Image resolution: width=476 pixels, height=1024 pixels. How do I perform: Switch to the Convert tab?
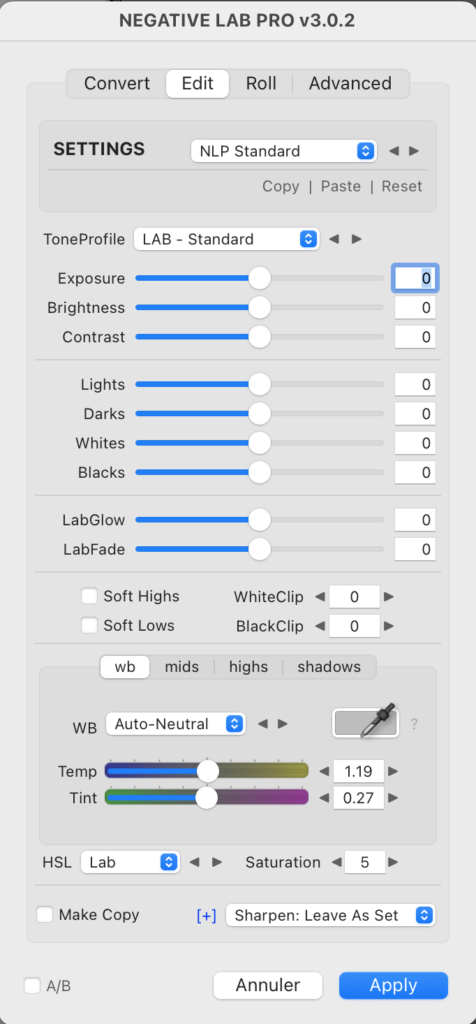coord(117,84)
